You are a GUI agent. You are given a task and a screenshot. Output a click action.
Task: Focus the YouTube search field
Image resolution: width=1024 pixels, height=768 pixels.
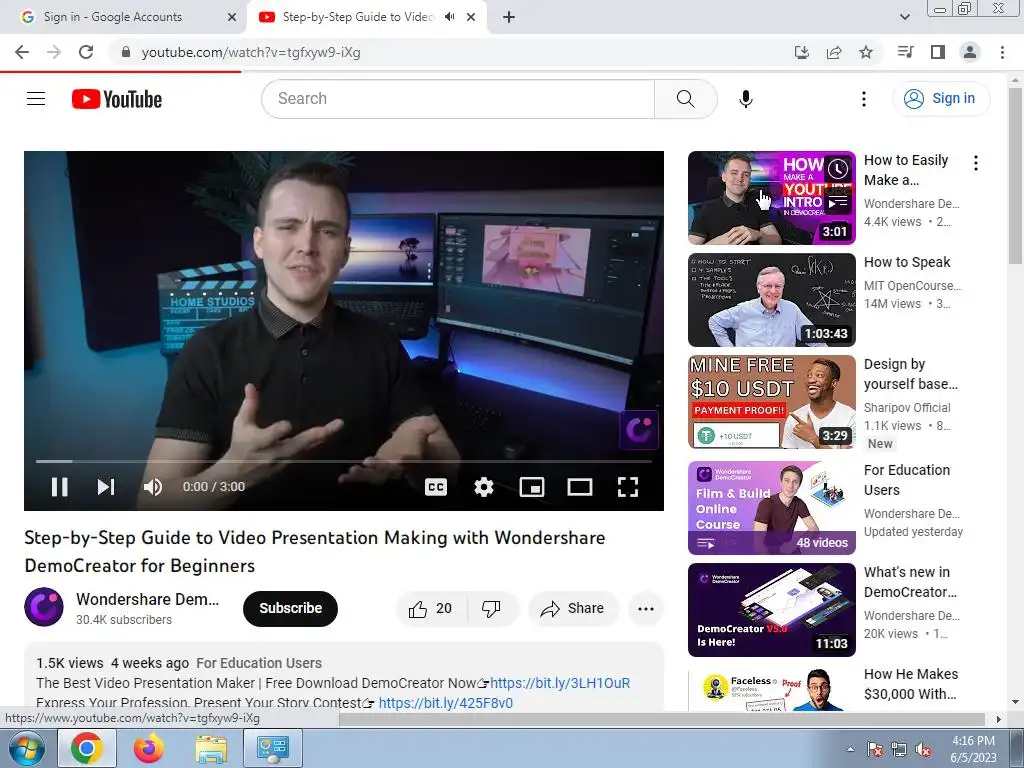click(458, 99)
